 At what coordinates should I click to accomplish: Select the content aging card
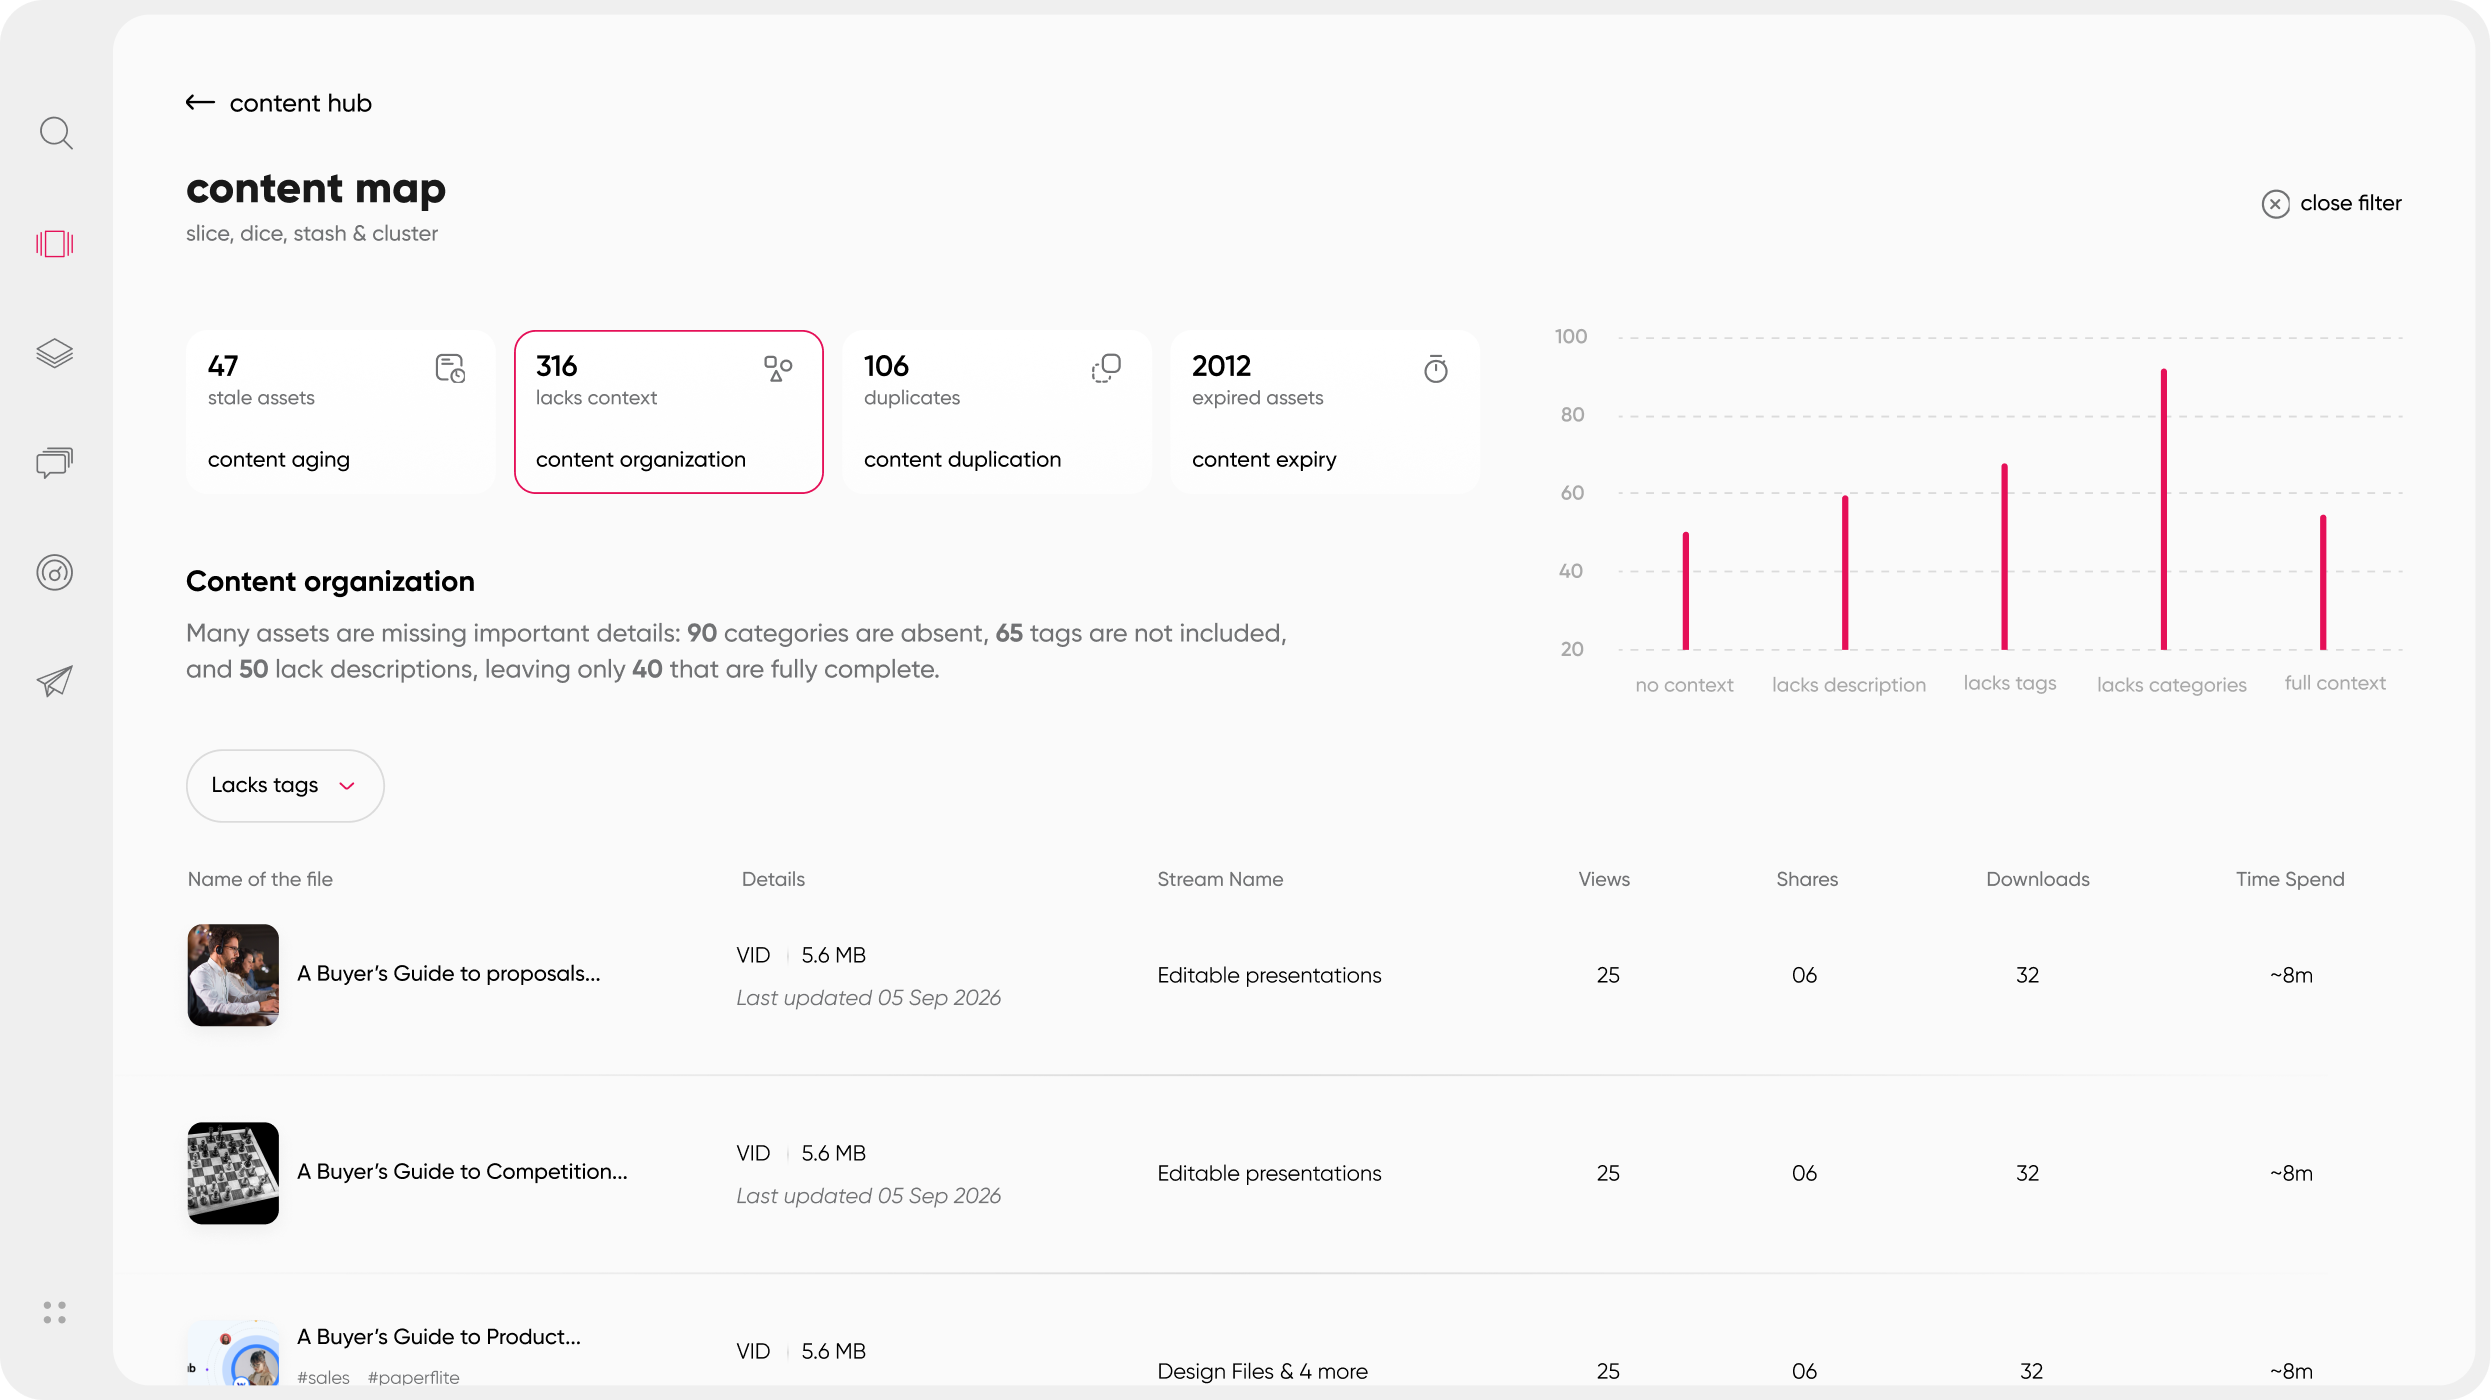[x=340, y=412]
